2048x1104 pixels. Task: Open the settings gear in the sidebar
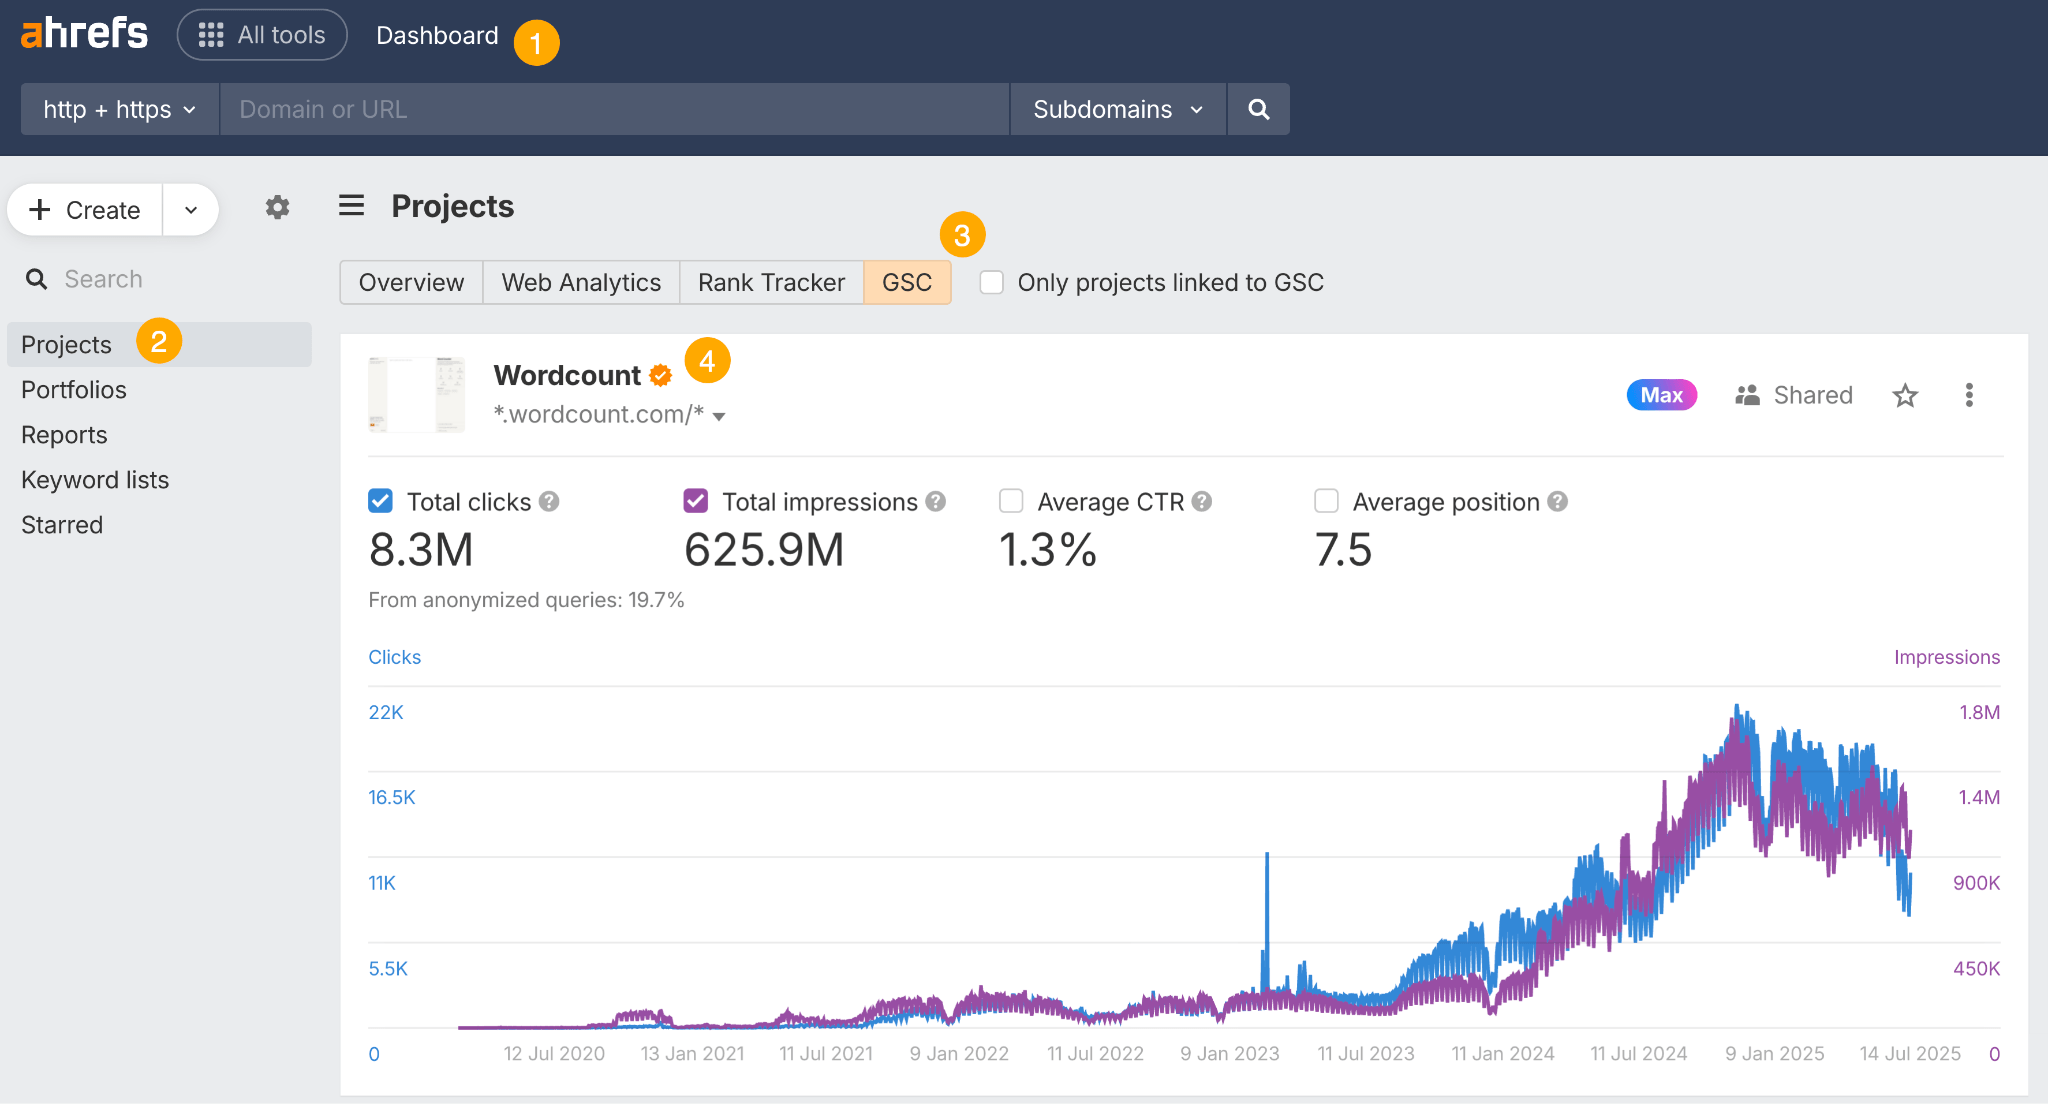click(x=277, y=207)
